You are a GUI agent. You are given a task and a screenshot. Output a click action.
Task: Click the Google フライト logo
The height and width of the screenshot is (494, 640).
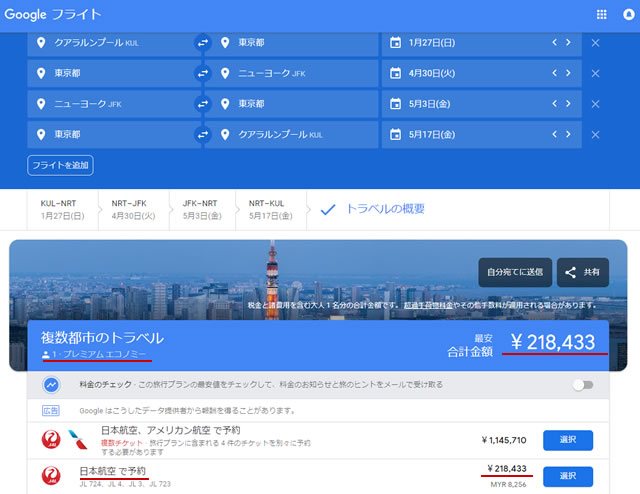[53, 15]
